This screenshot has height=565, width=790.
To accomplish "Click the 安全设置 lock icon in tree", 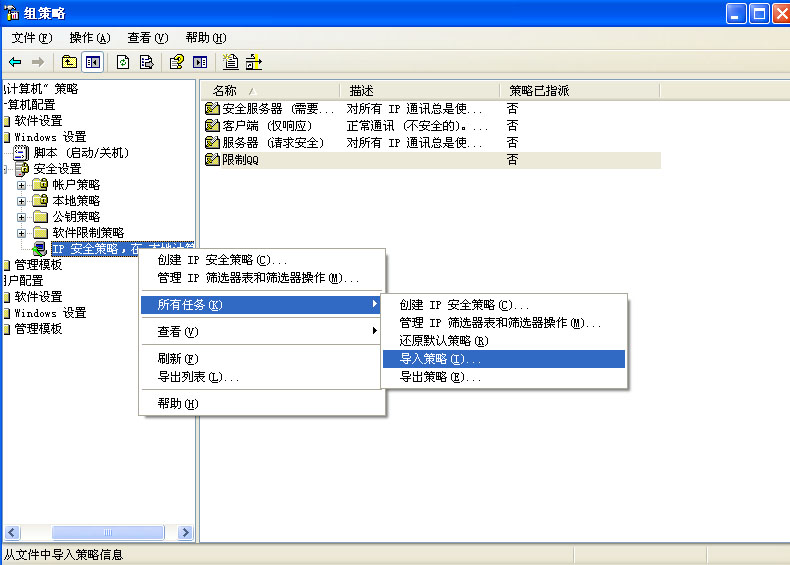I will point(22,168).
